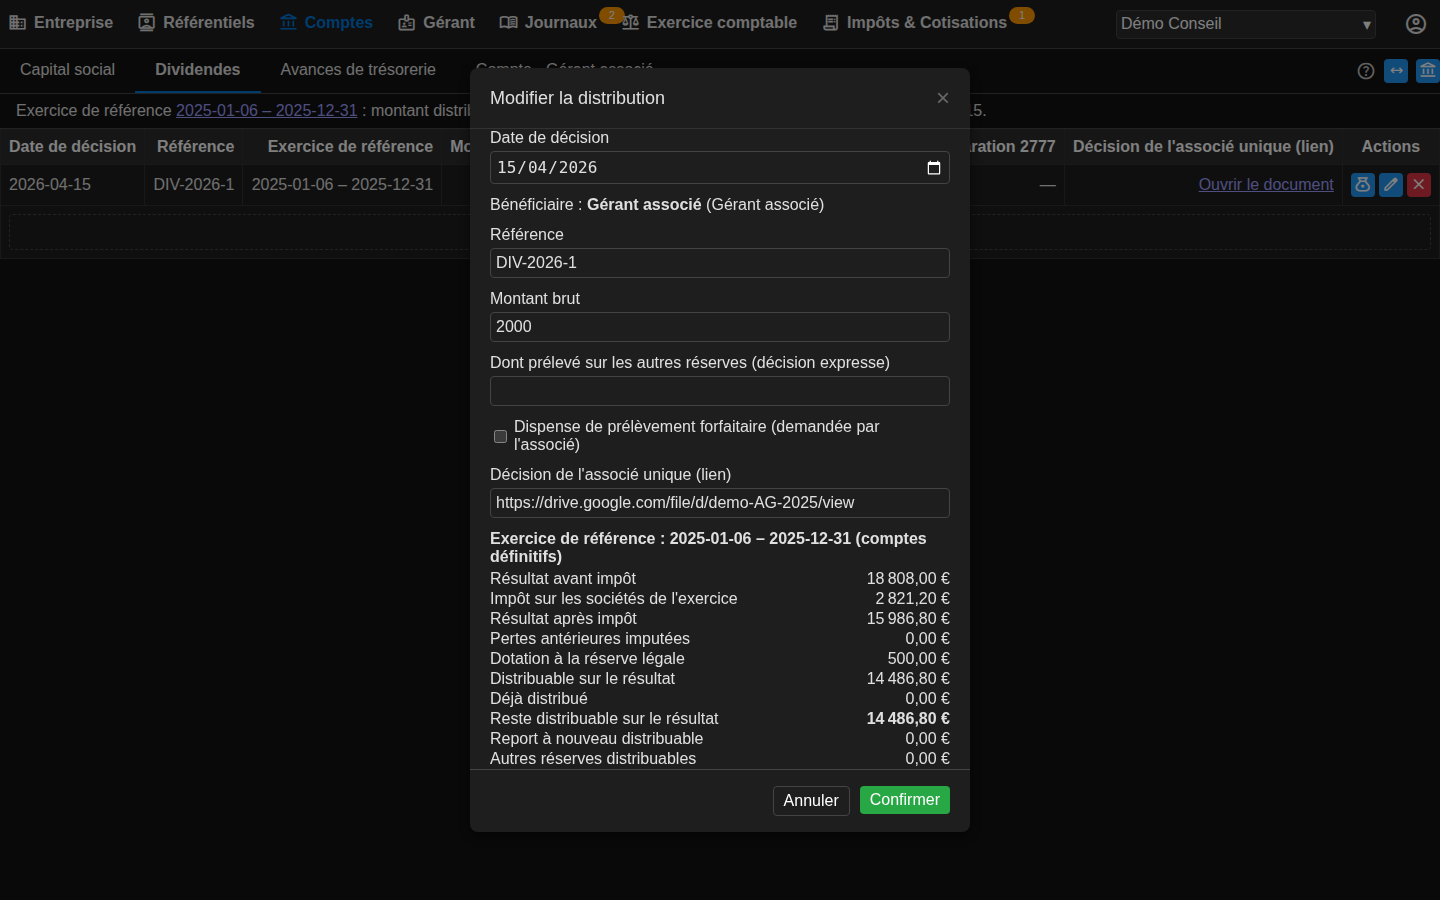The width and height of the screenshot is (1440, 900).
Task: Click the Actions column header
Action: [x=1390, y=147]
